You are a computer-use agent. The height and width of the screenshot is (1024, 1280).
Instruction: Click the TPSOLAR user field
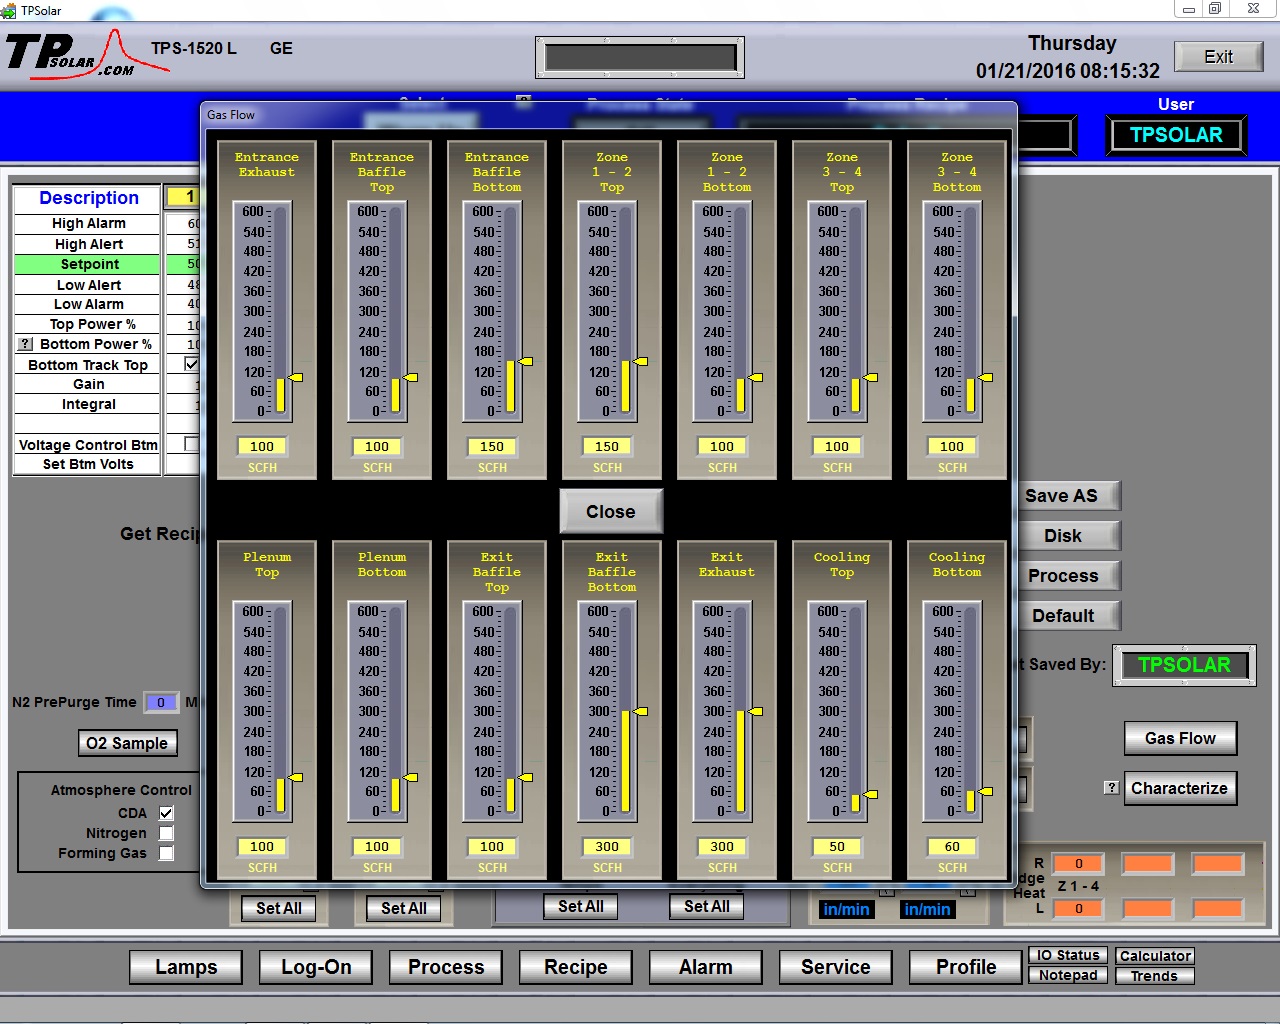(x=1176, y=135)
